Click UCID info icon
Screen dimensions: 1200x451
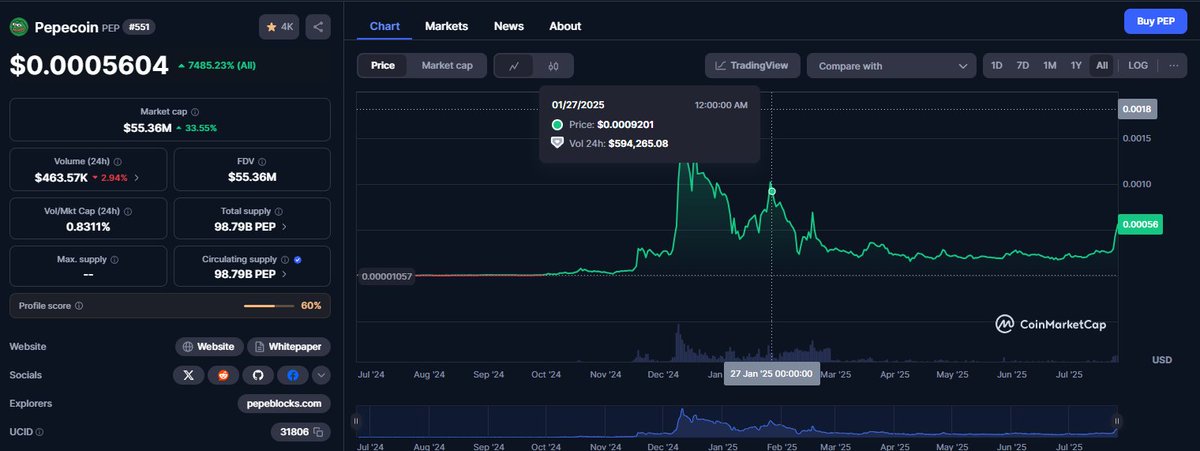[42, 432]
